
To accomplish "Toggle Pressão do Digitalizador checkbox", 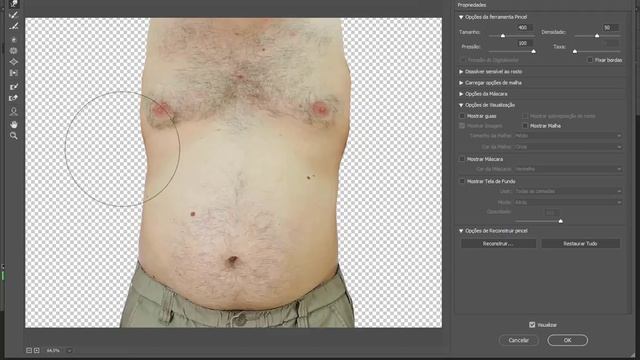I will click(x=462, y=60).
